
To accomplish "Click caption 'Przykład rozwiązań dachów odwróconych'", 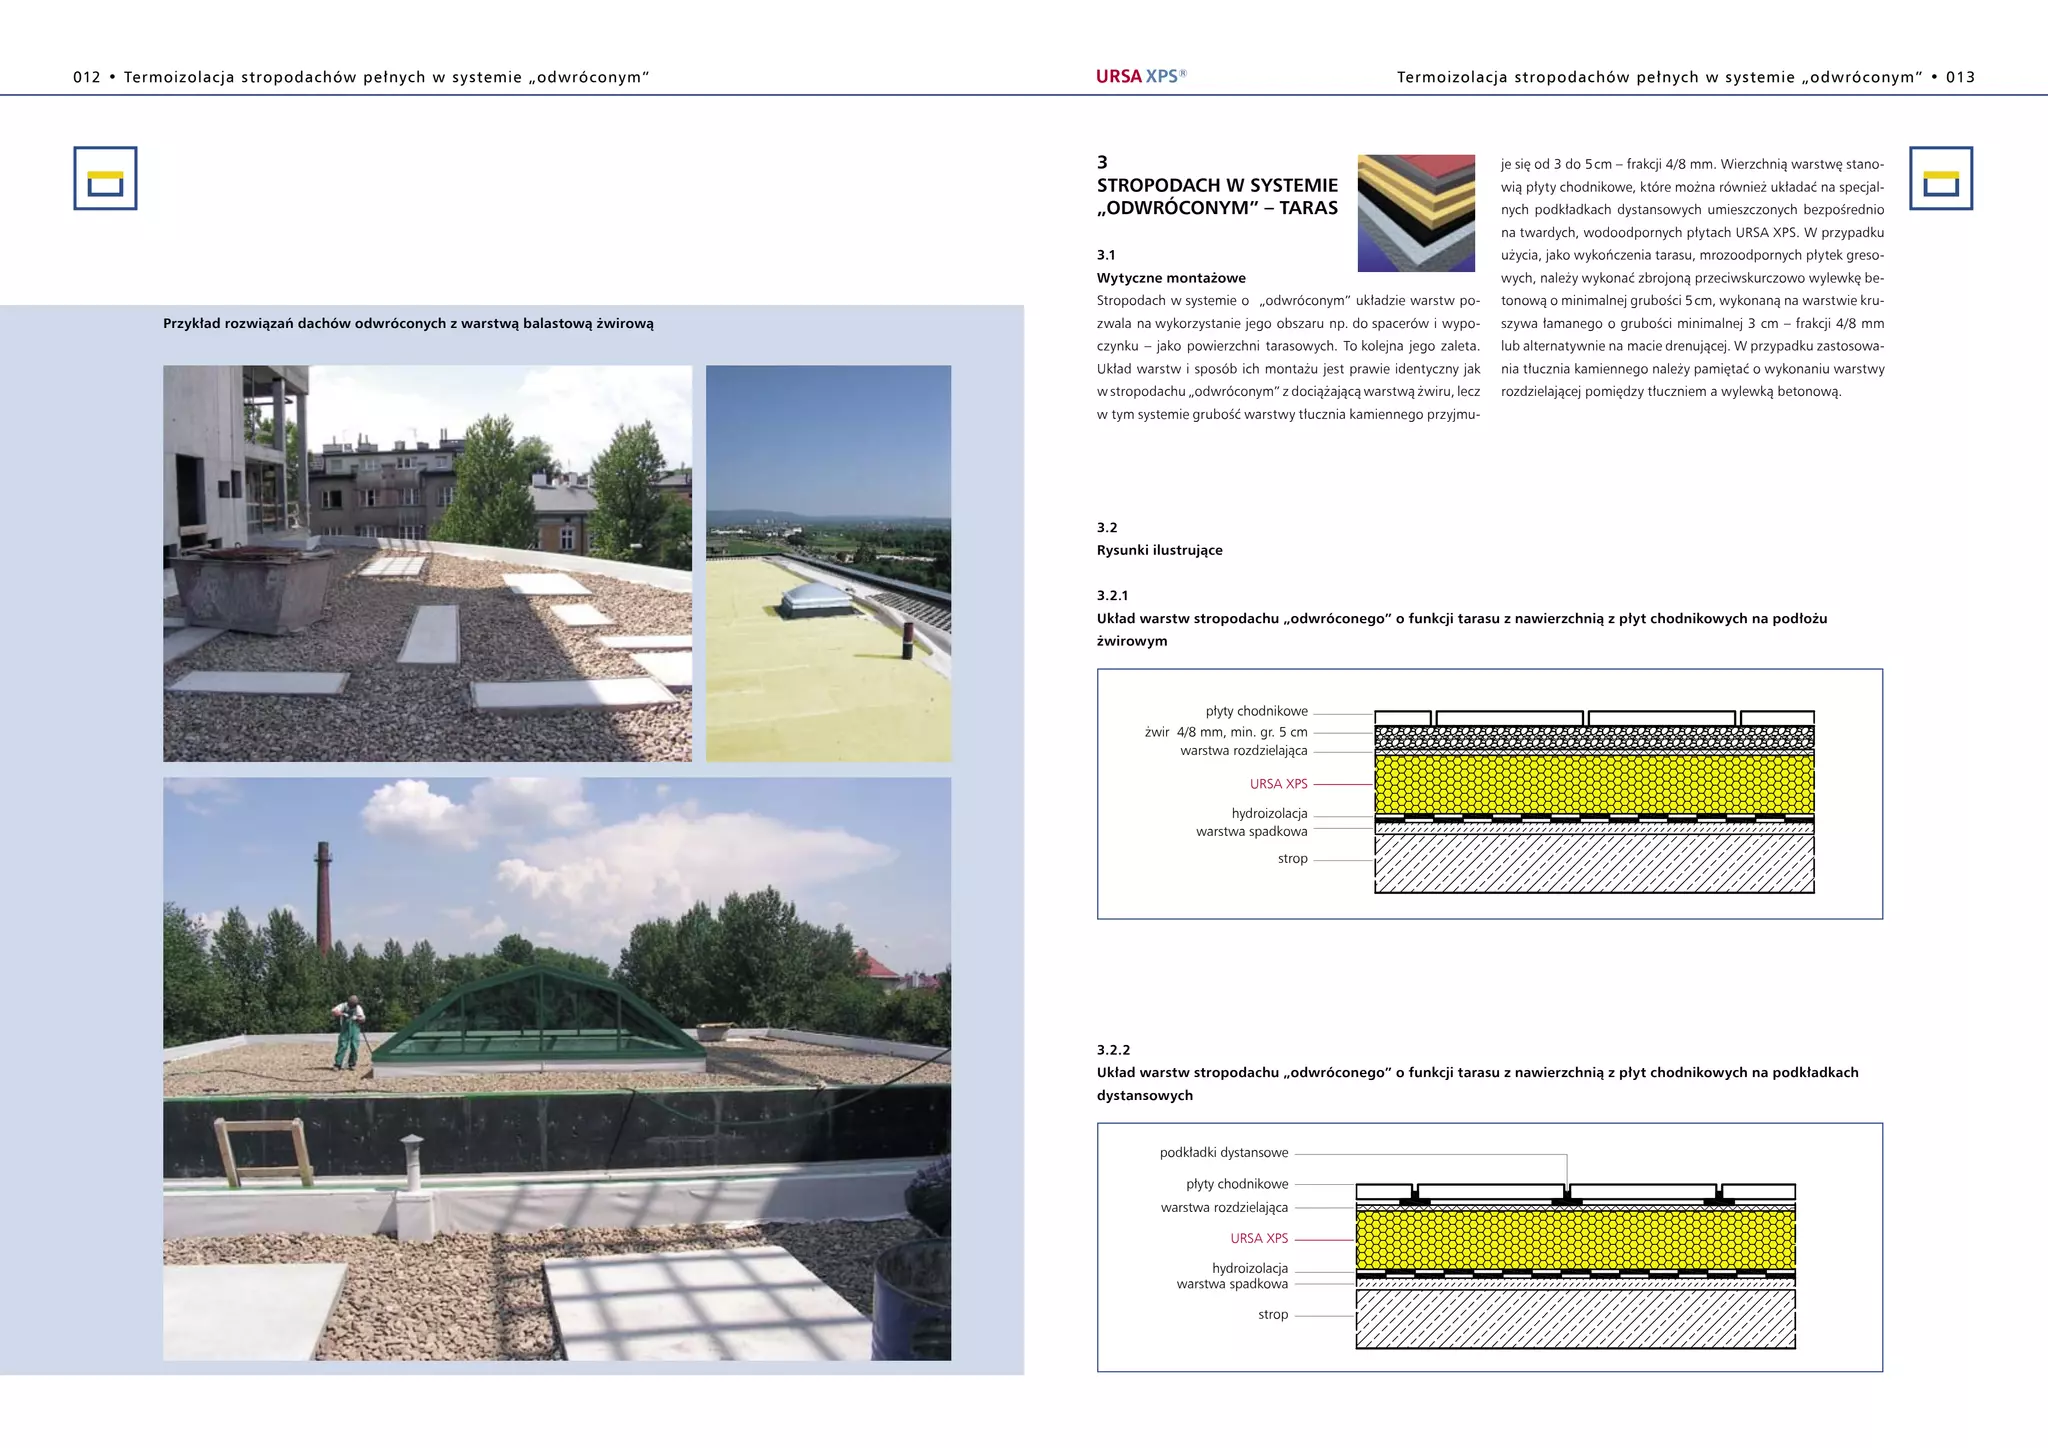I will pos(408,324).
